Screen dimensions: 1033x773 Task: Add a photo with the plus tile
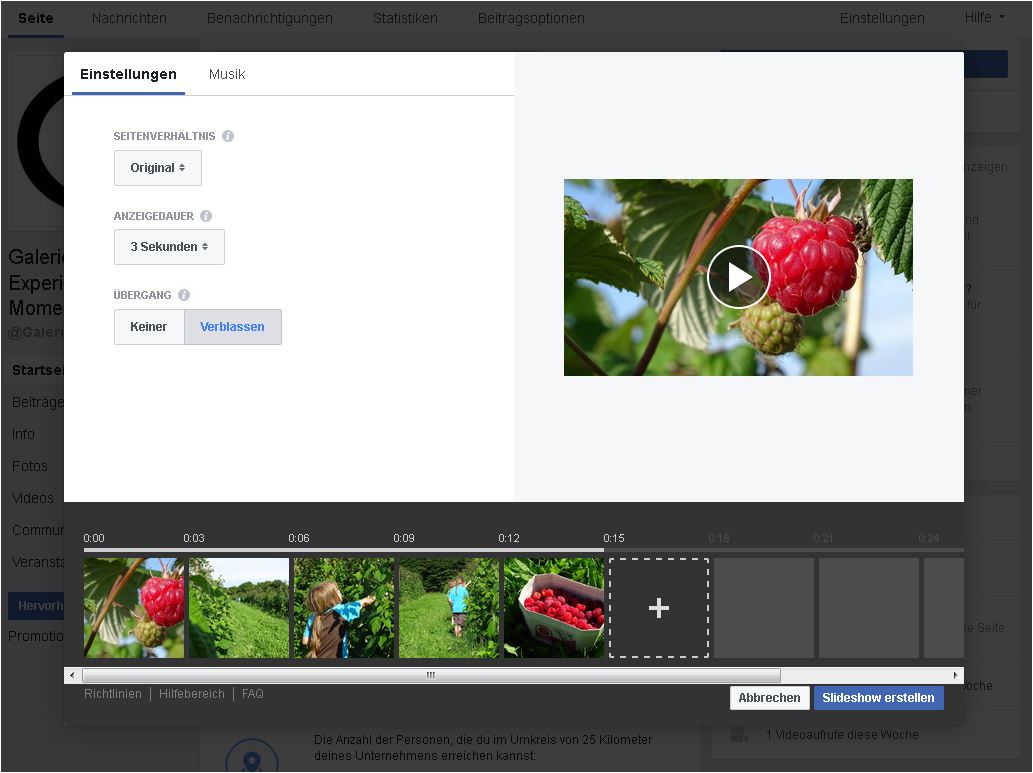(658, 608)
